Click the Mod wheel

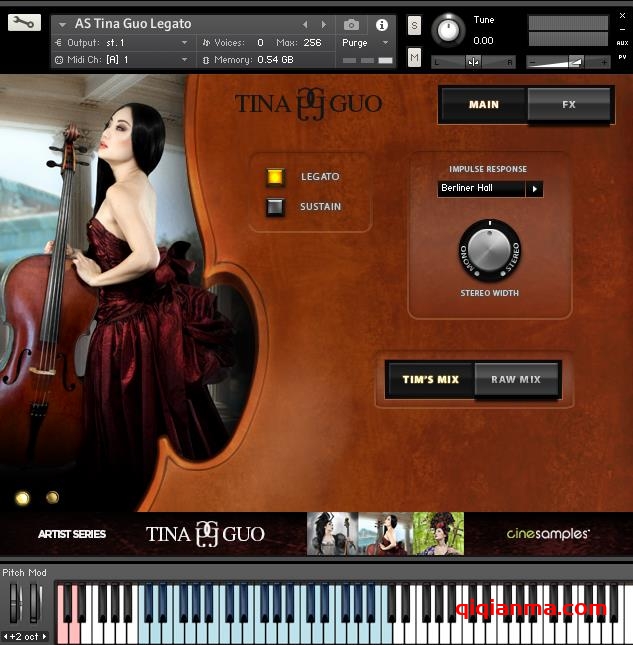coord(35,603)
